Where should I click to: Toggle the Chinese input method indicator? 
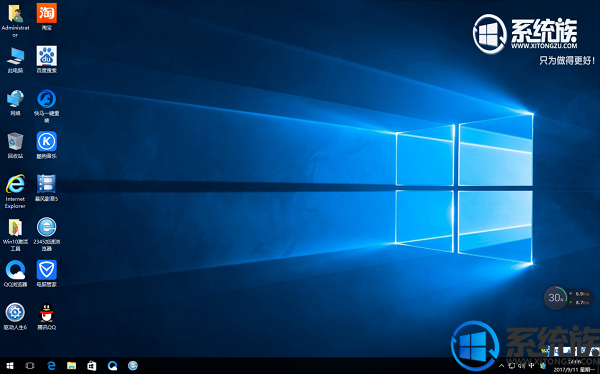(532, 366)
